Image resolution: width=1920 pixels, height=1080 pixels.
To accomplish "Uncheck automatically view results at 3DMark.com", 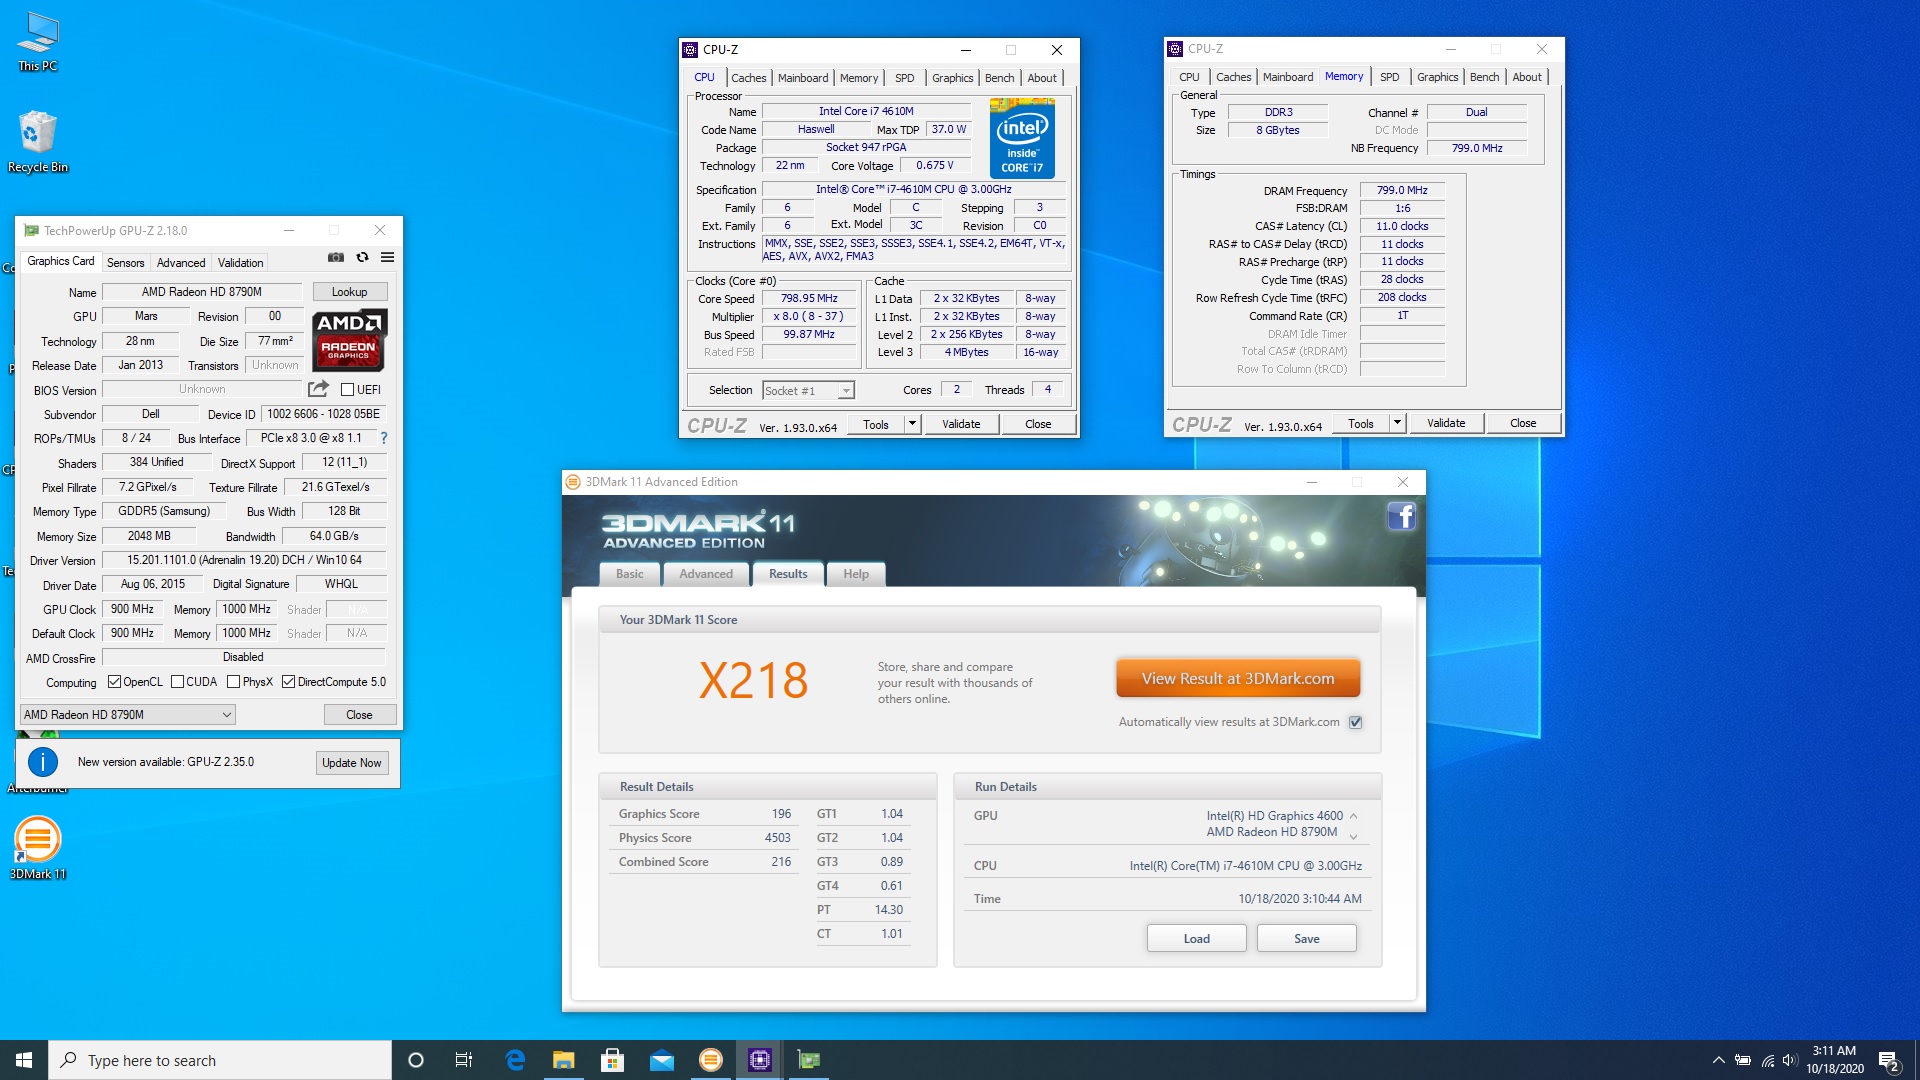I will pyautogui.click(x=1355, y=722).
